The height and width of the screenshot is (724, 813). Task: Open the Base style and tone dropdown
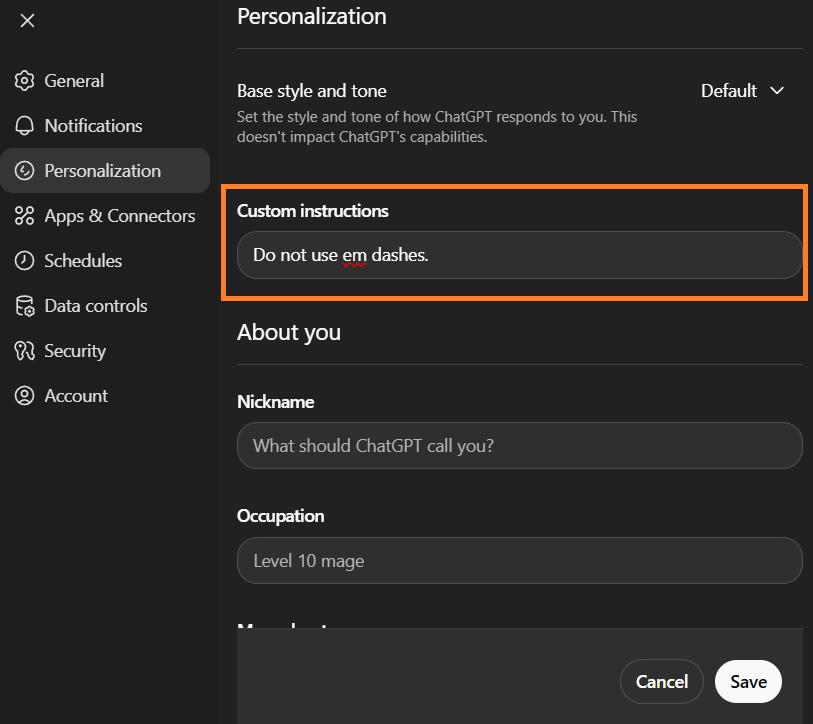tap(742, 91)
